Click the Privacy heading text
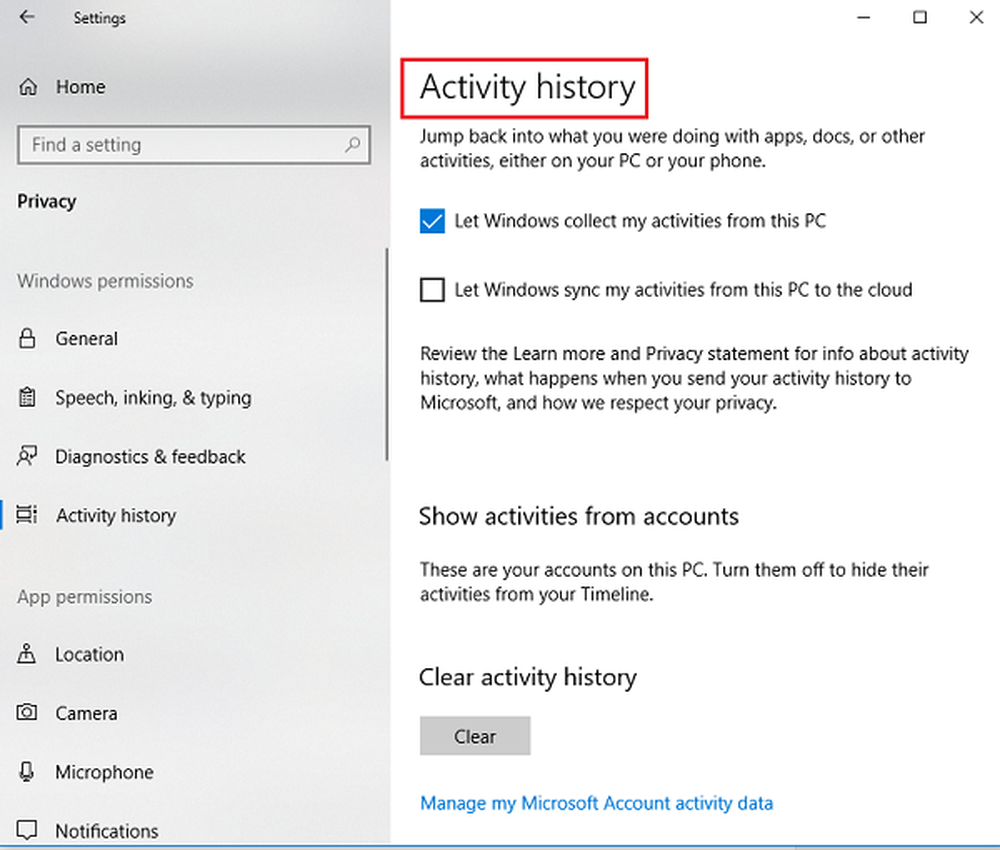 point(47,202)
